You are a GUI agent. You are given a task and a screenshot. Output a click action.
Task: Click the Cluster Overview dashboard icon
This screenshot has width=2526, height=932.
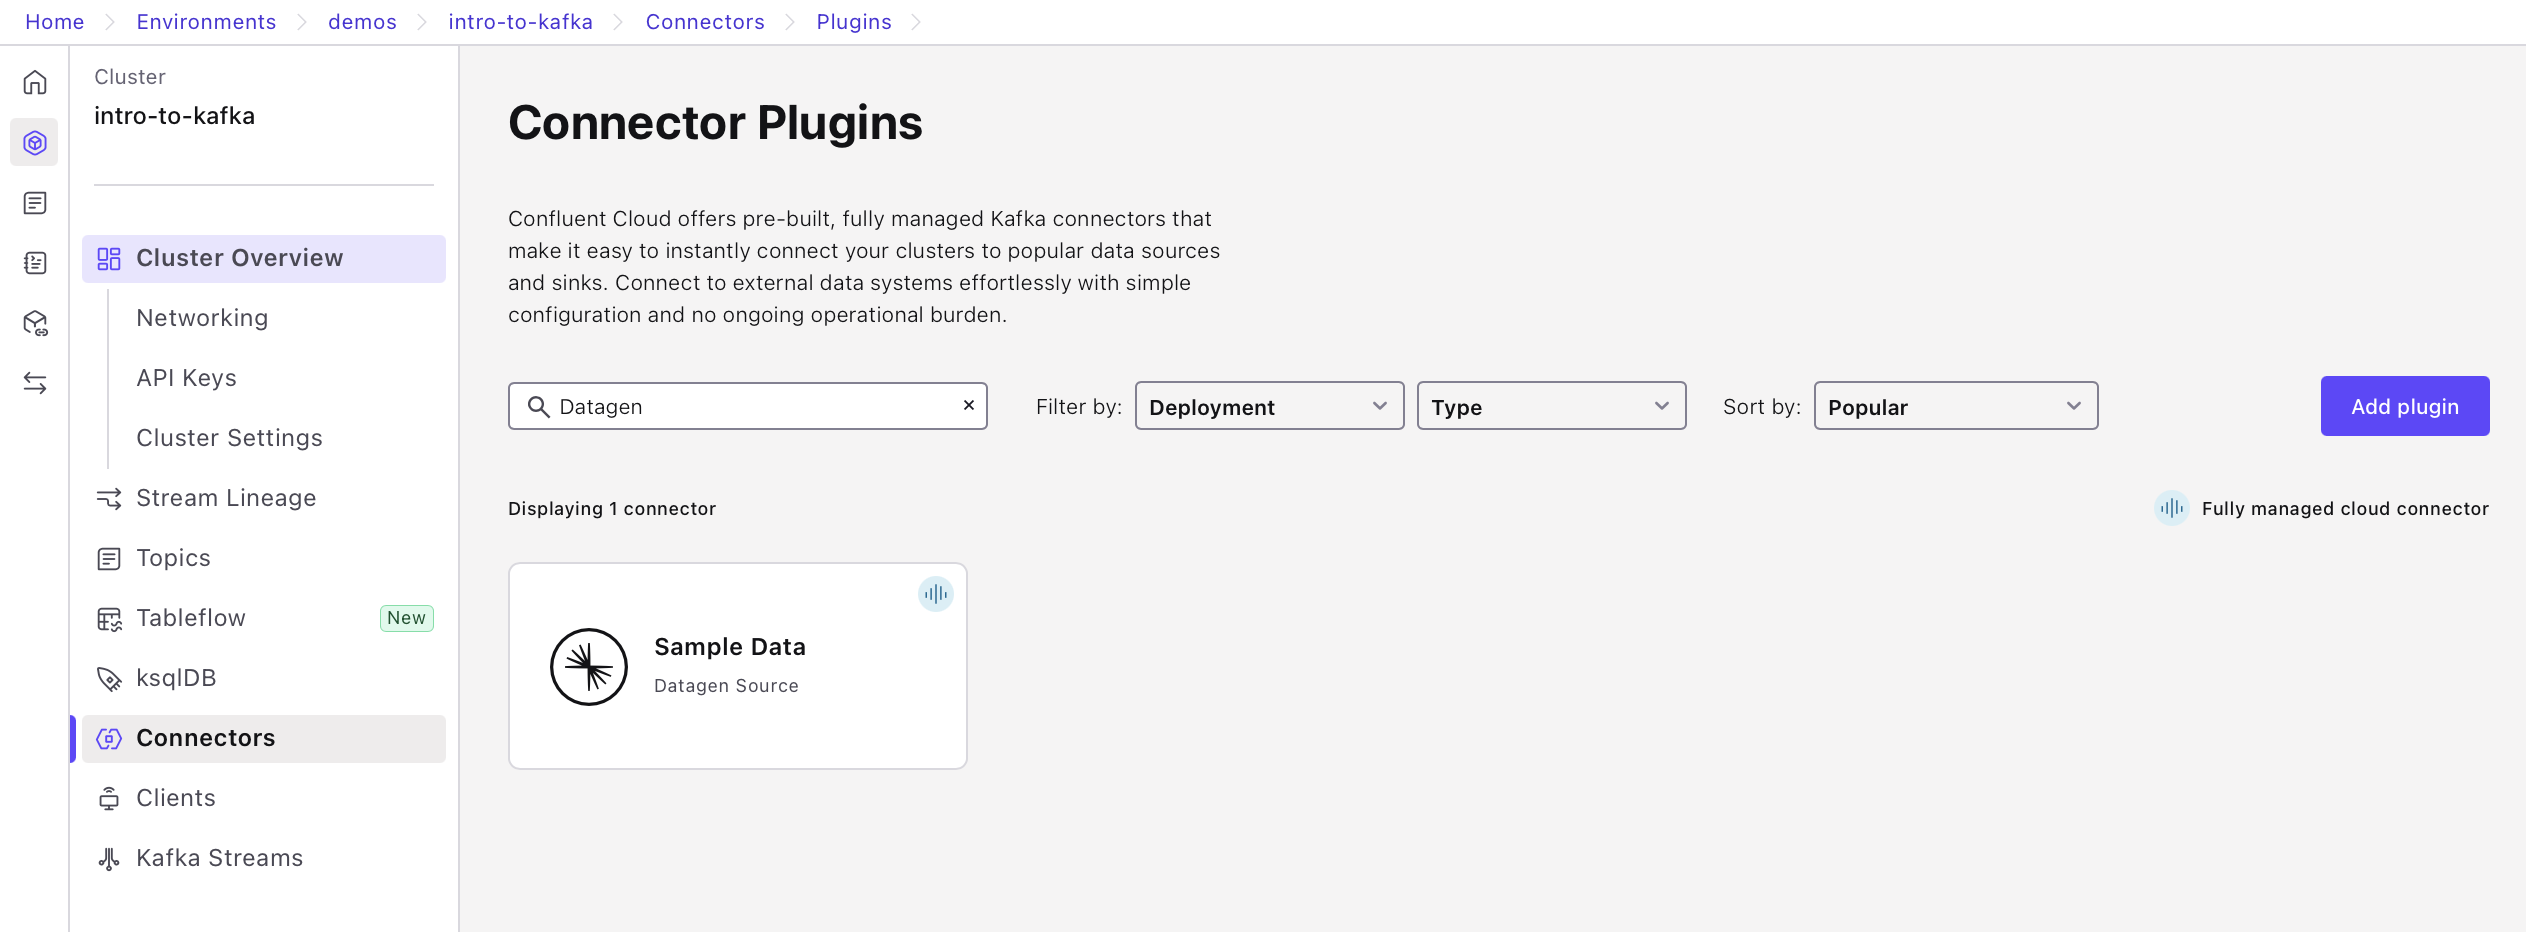point(109,259)
